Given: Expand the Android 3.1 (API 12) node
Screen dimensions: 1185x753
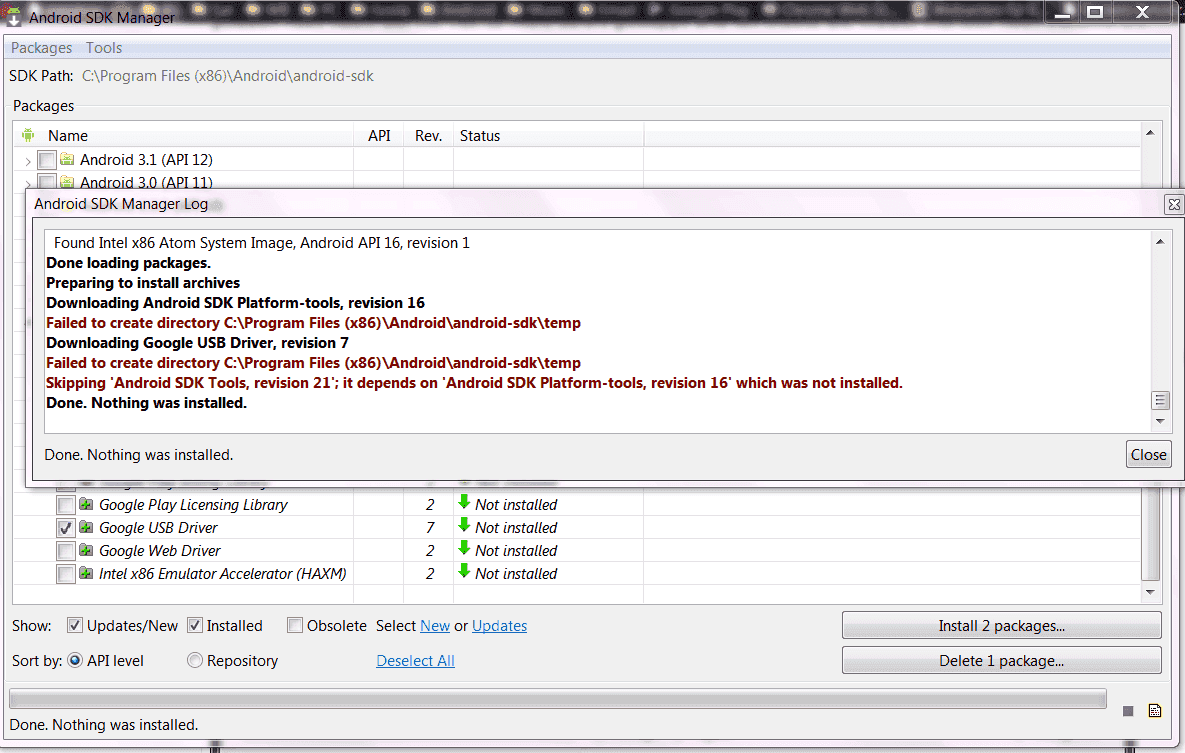Looking at the screenshot, I should [28, 161].
